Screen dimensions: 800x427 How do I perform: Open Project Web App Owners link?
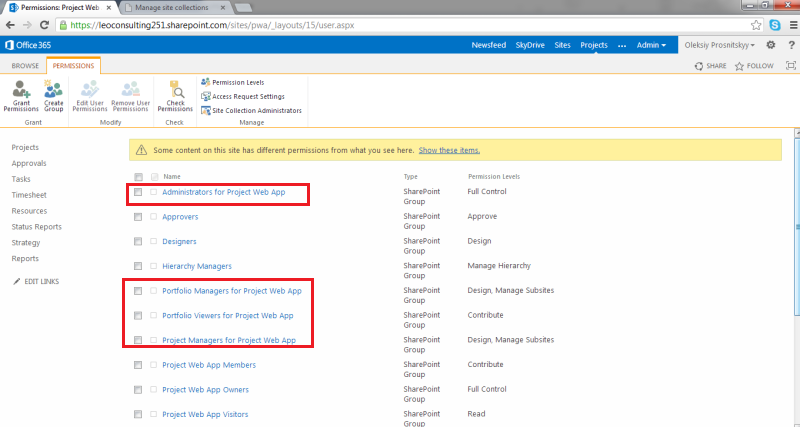click(x=206, y=390)
